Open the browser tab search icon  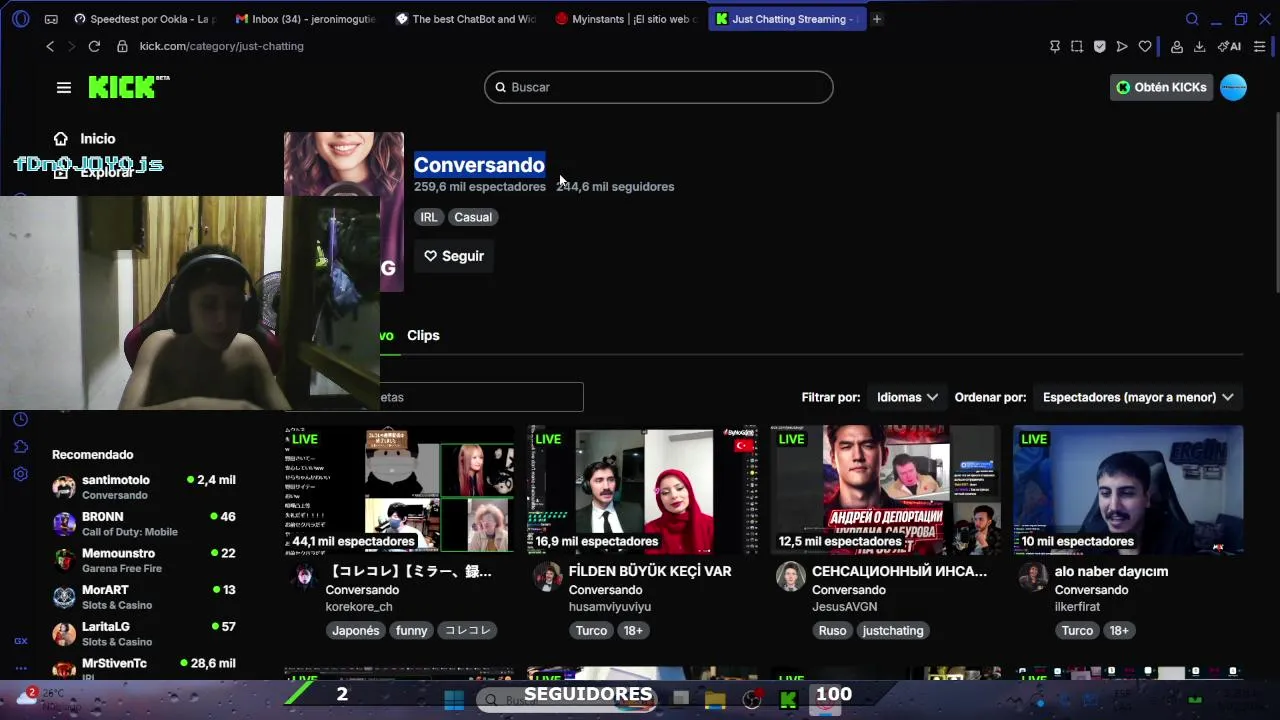click(1192, 19)
